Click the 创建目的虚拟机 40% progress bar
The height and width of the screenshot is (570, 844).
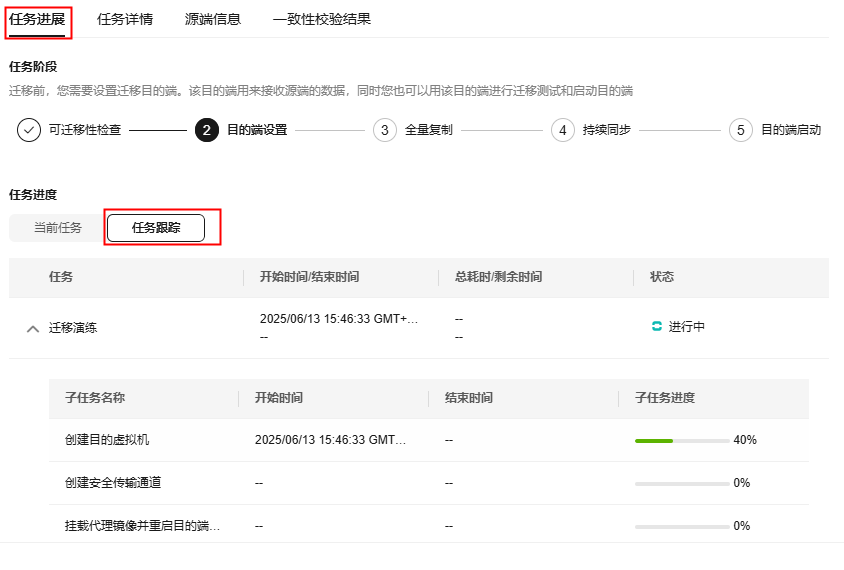(x=682, y=441)
